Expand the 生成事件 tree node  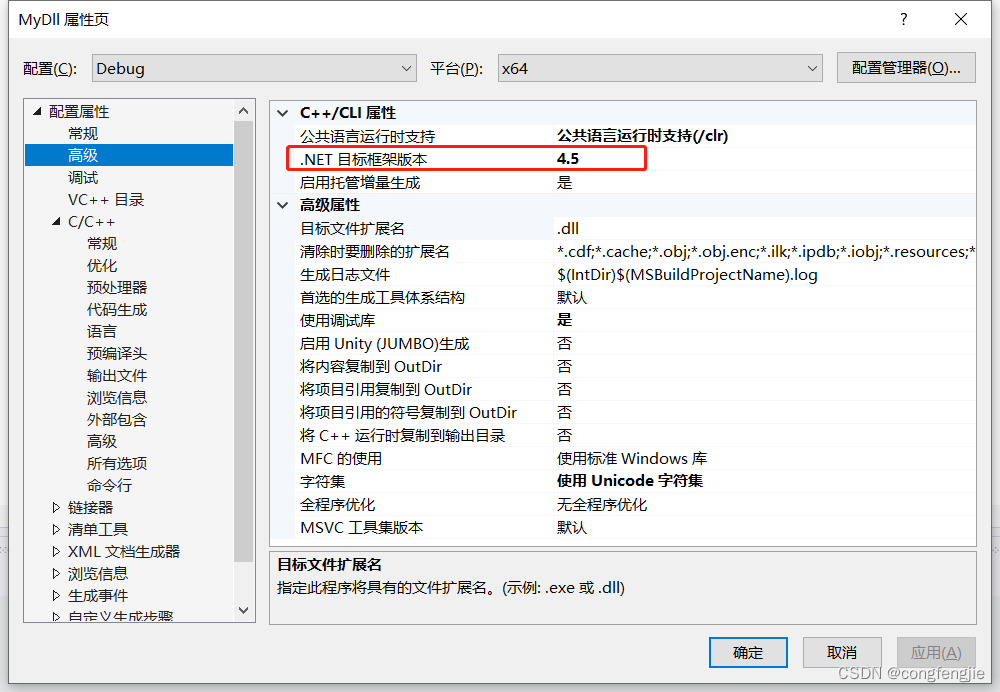(56, 595)
